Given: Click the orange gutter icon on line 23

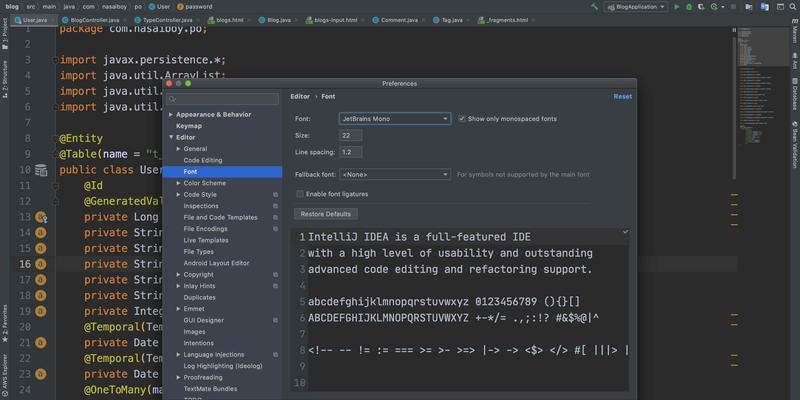Looking at the screenshot, I should 41,374.
